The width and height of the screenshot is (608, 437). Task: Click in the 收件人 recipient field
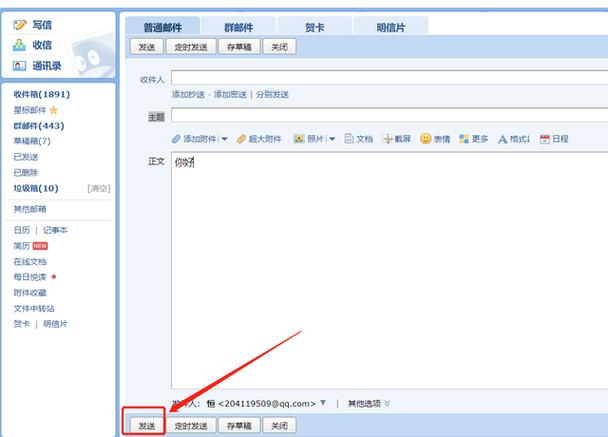389,78
